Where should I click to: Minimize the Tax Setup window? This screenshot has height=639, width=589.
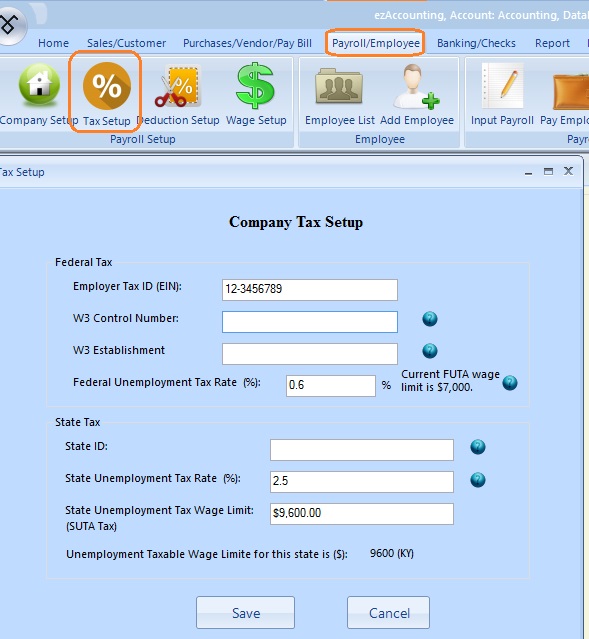click(x=528, y=172)
